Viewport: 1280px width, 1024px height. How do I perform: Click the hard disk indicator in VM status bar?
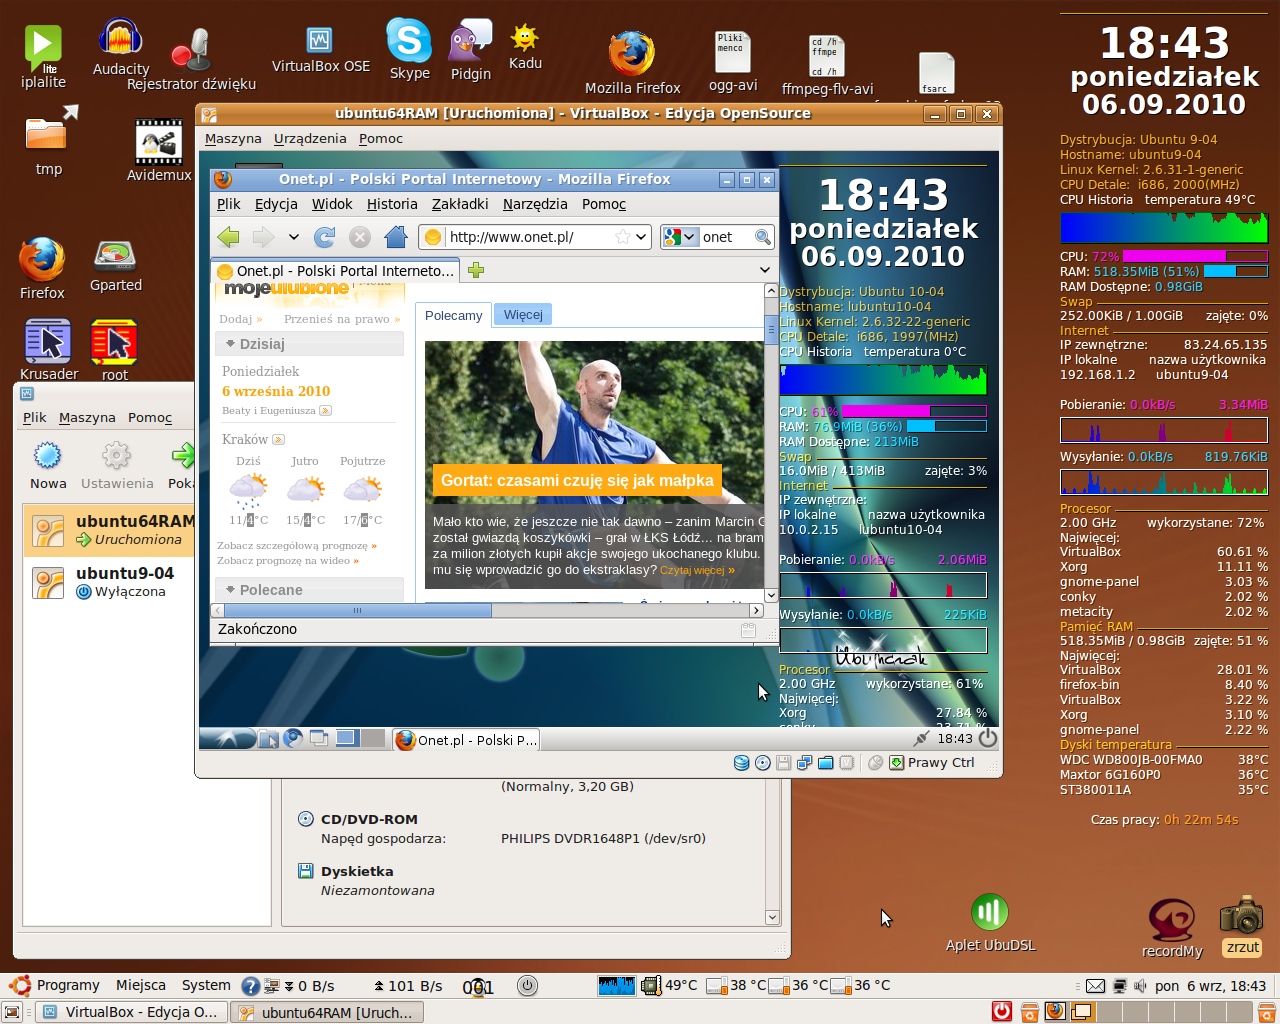(x=741, y=763)
